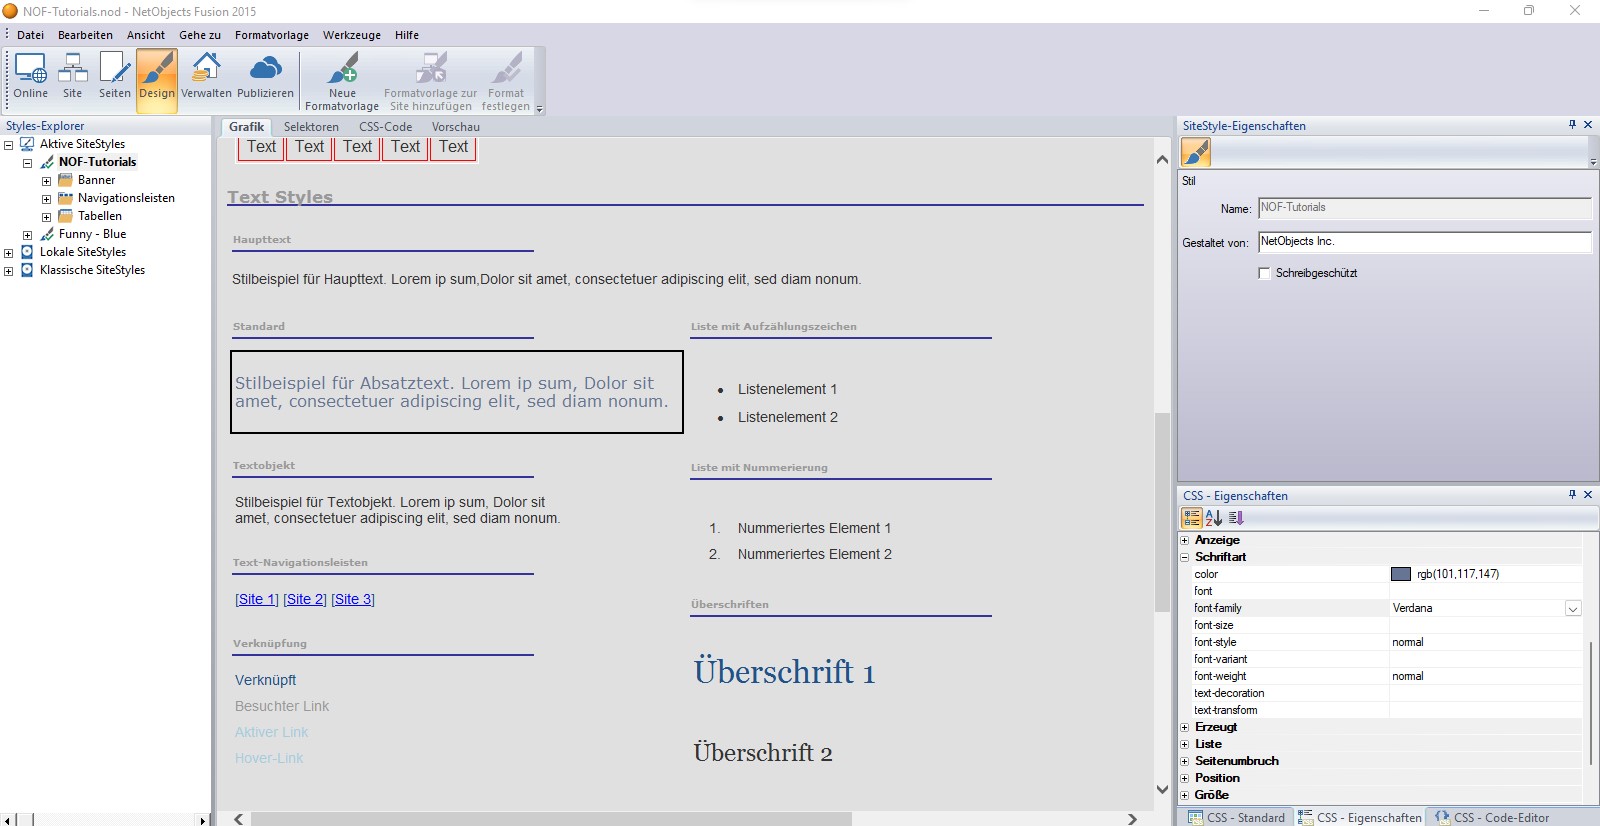Enable the Schreibgeschützt checkbox
This screenshot has height=826, width=1600.
[1264, 273]
